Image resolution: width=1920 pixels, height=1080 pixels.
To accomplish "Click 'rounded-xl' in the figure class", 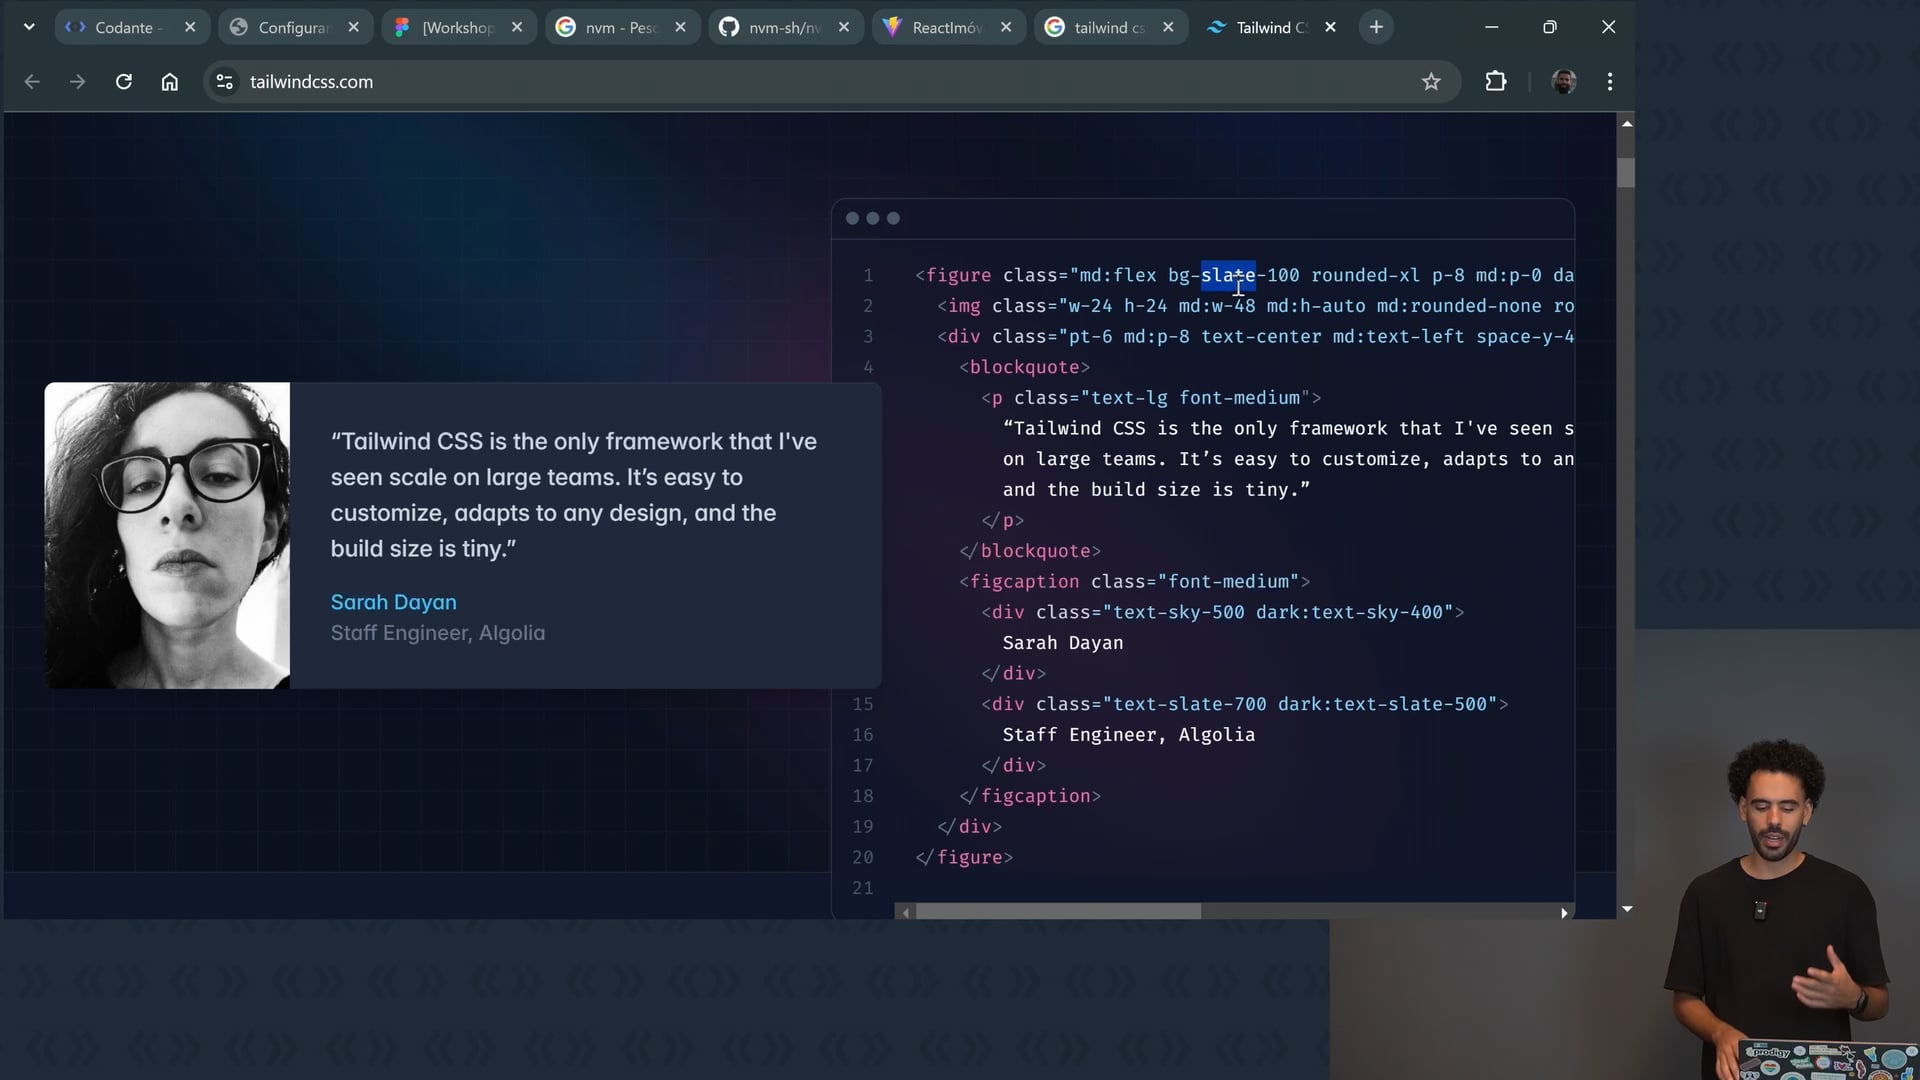I will 1365,275.
